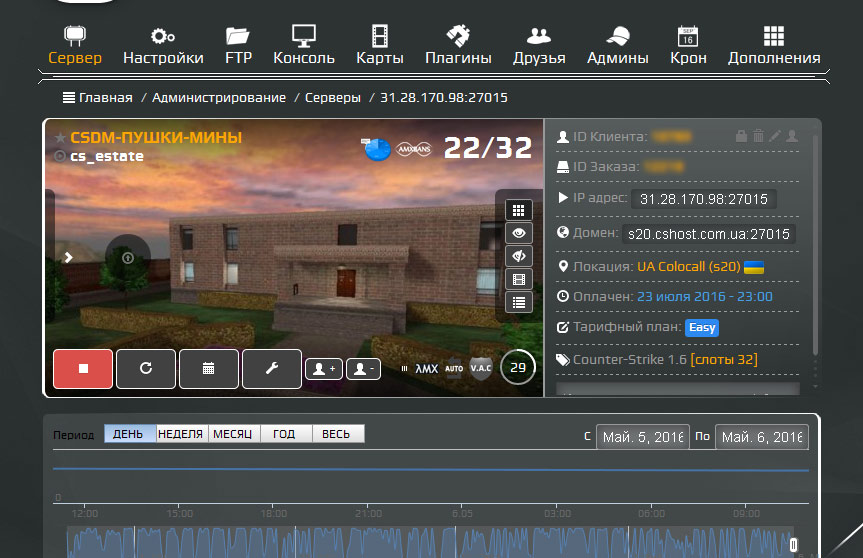Click the add player slot button
The width and height of the screenshot is (863, 558).
[x=324, y=369]
